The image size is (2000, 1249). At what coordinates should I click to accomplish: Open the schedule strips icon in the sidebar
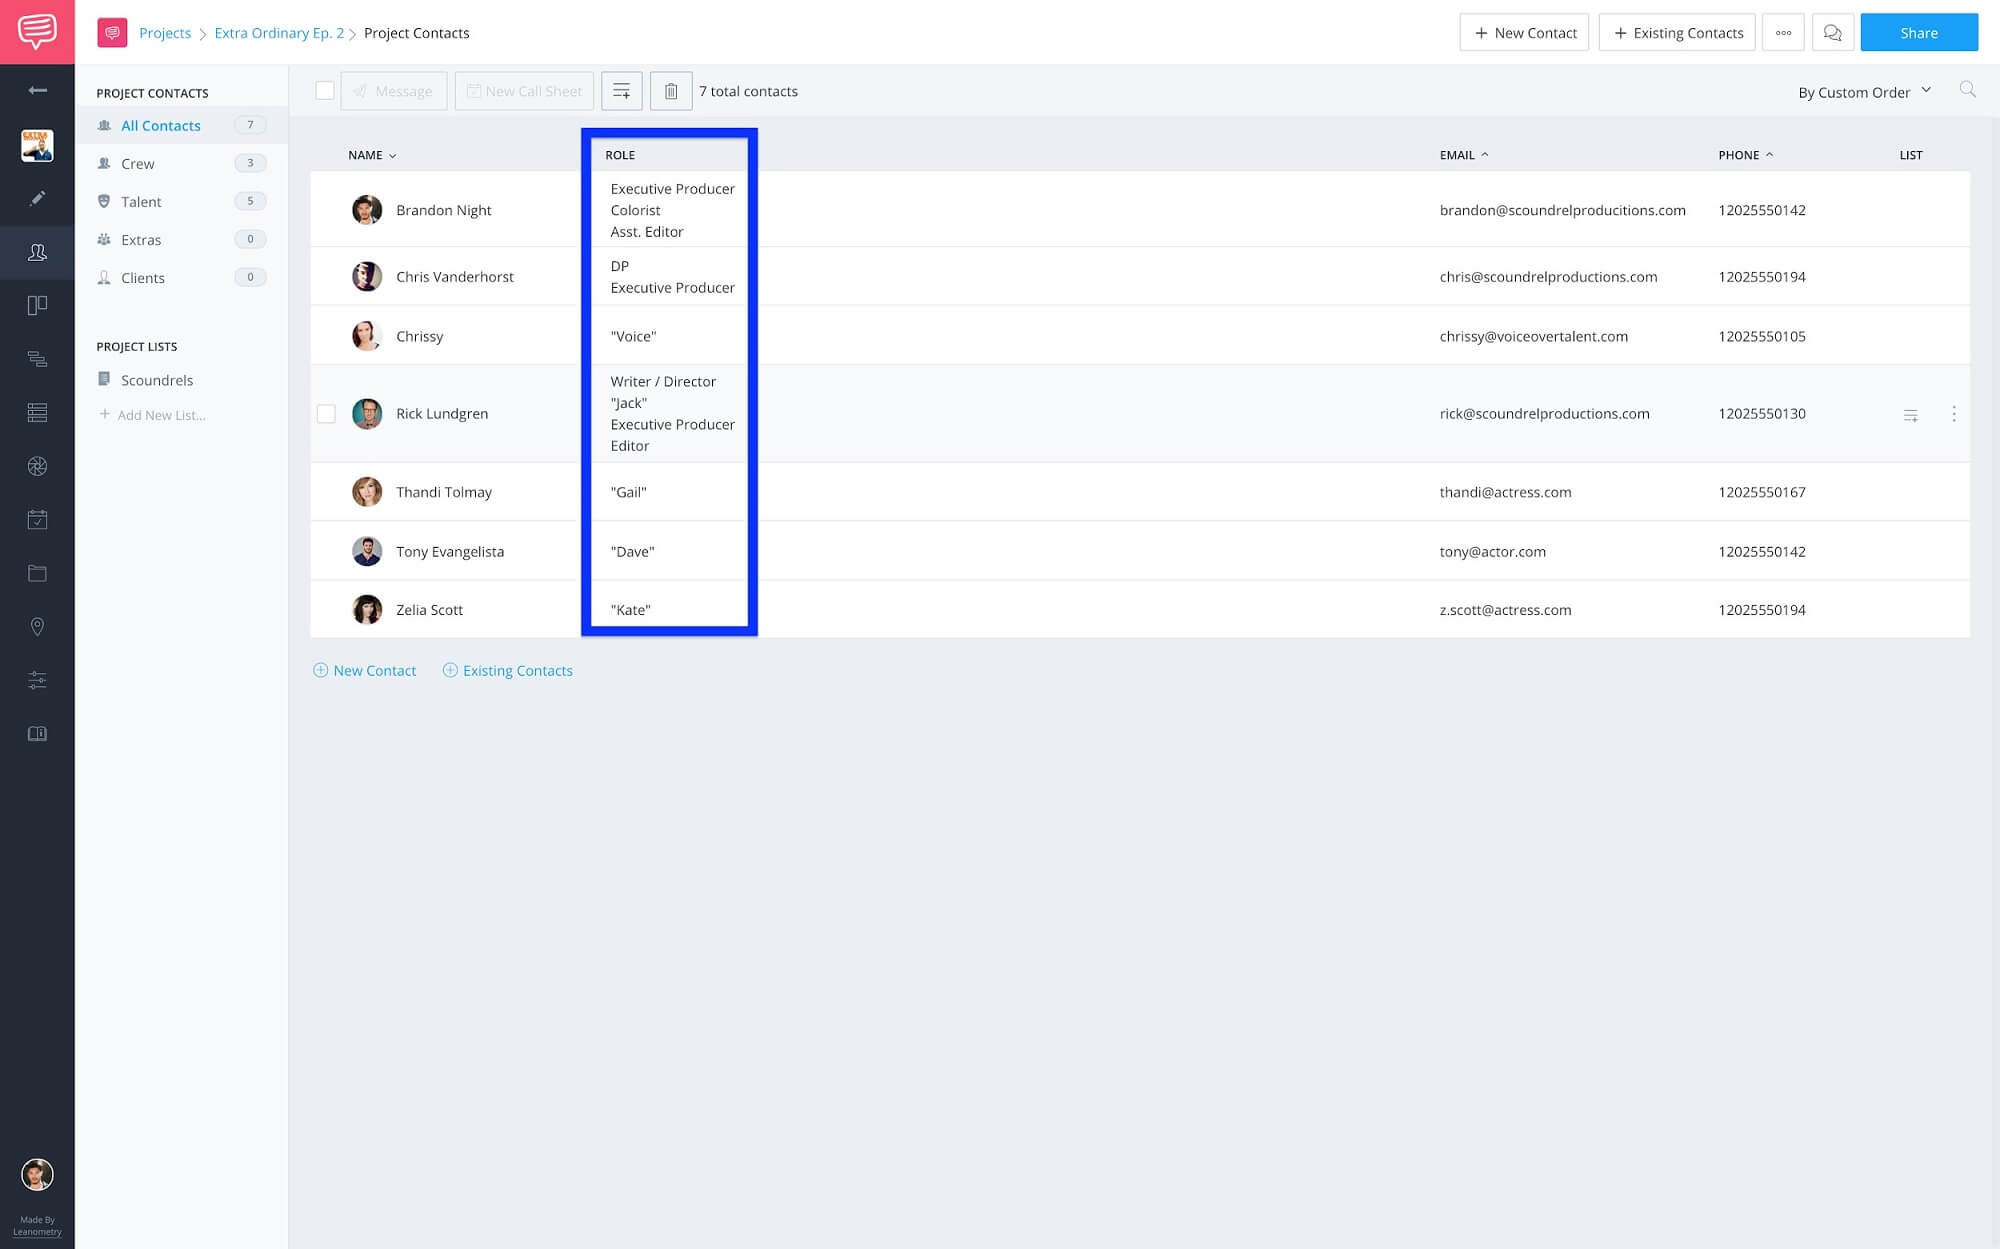tap(37, 359)
